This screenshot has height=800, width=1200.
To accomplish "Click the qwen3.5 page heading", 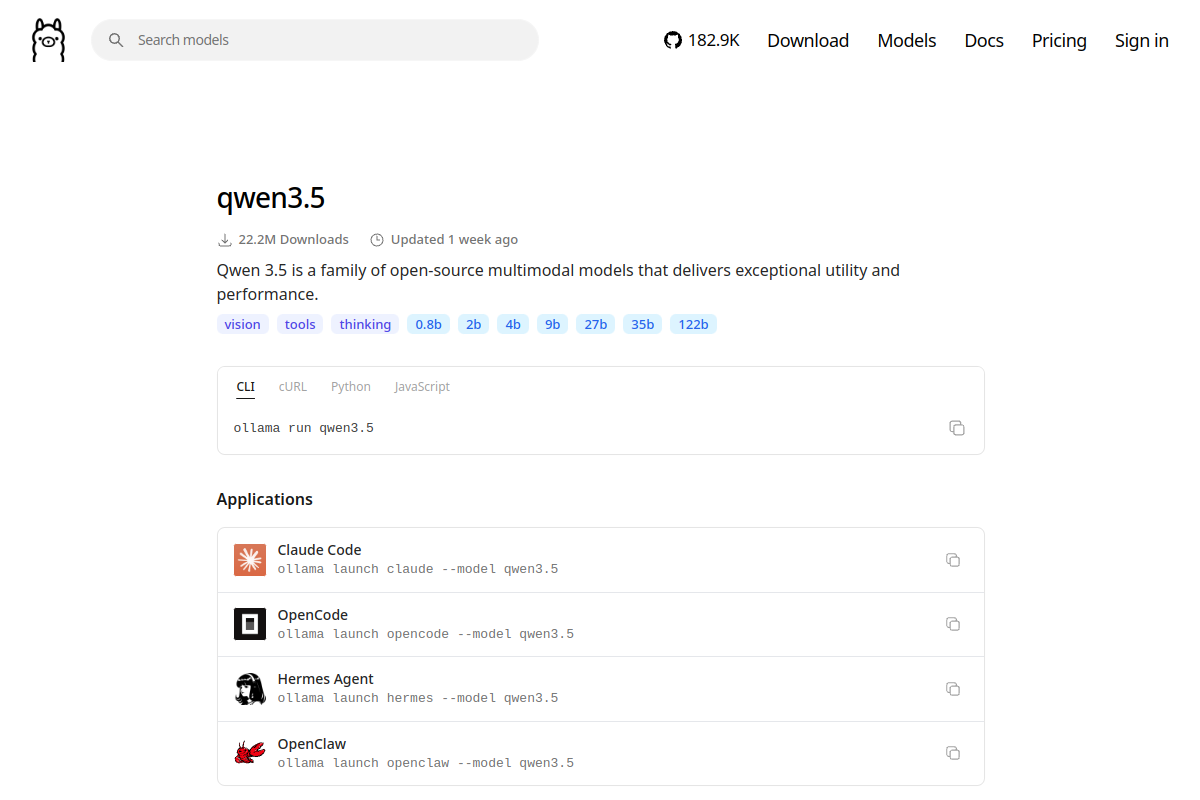I will [271, 198].
